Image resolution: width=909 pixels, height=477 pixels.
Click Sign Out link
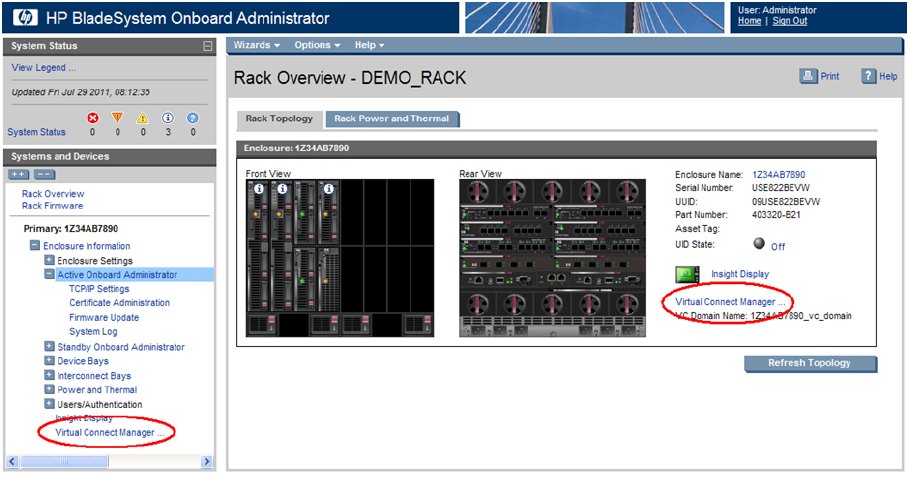coord(790,21)
